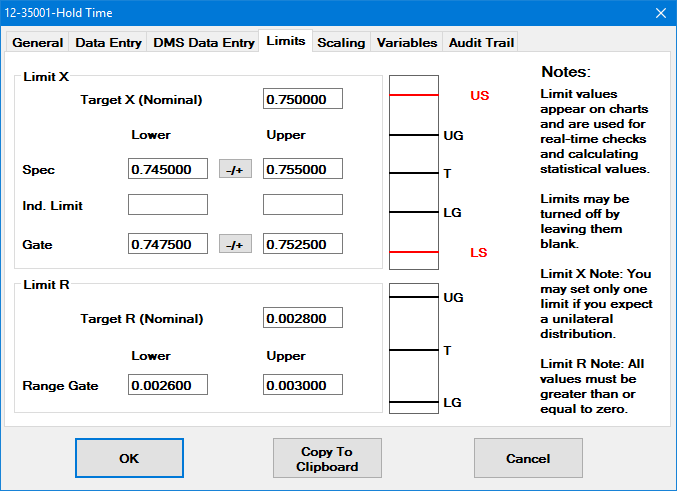Screen dimensions: 677x491
Task: Open the Audit Trail tab
Action: tap(481, 43)
